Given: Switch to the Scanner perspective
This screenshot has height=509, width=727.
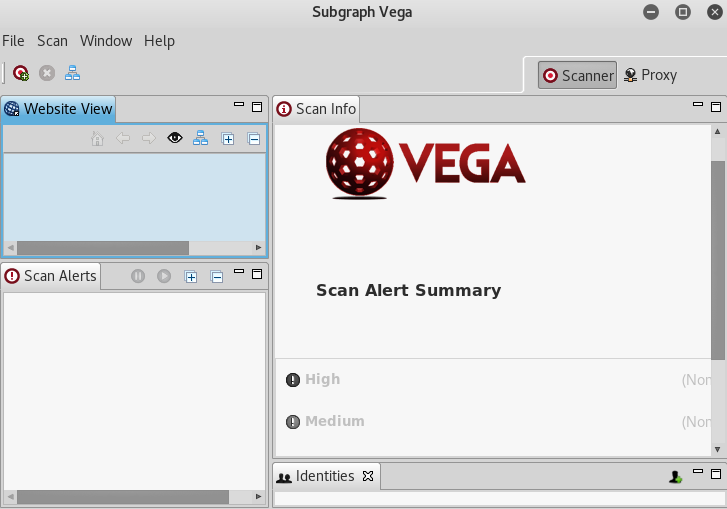Looking at the screenshot, I should tap(577, 75).
